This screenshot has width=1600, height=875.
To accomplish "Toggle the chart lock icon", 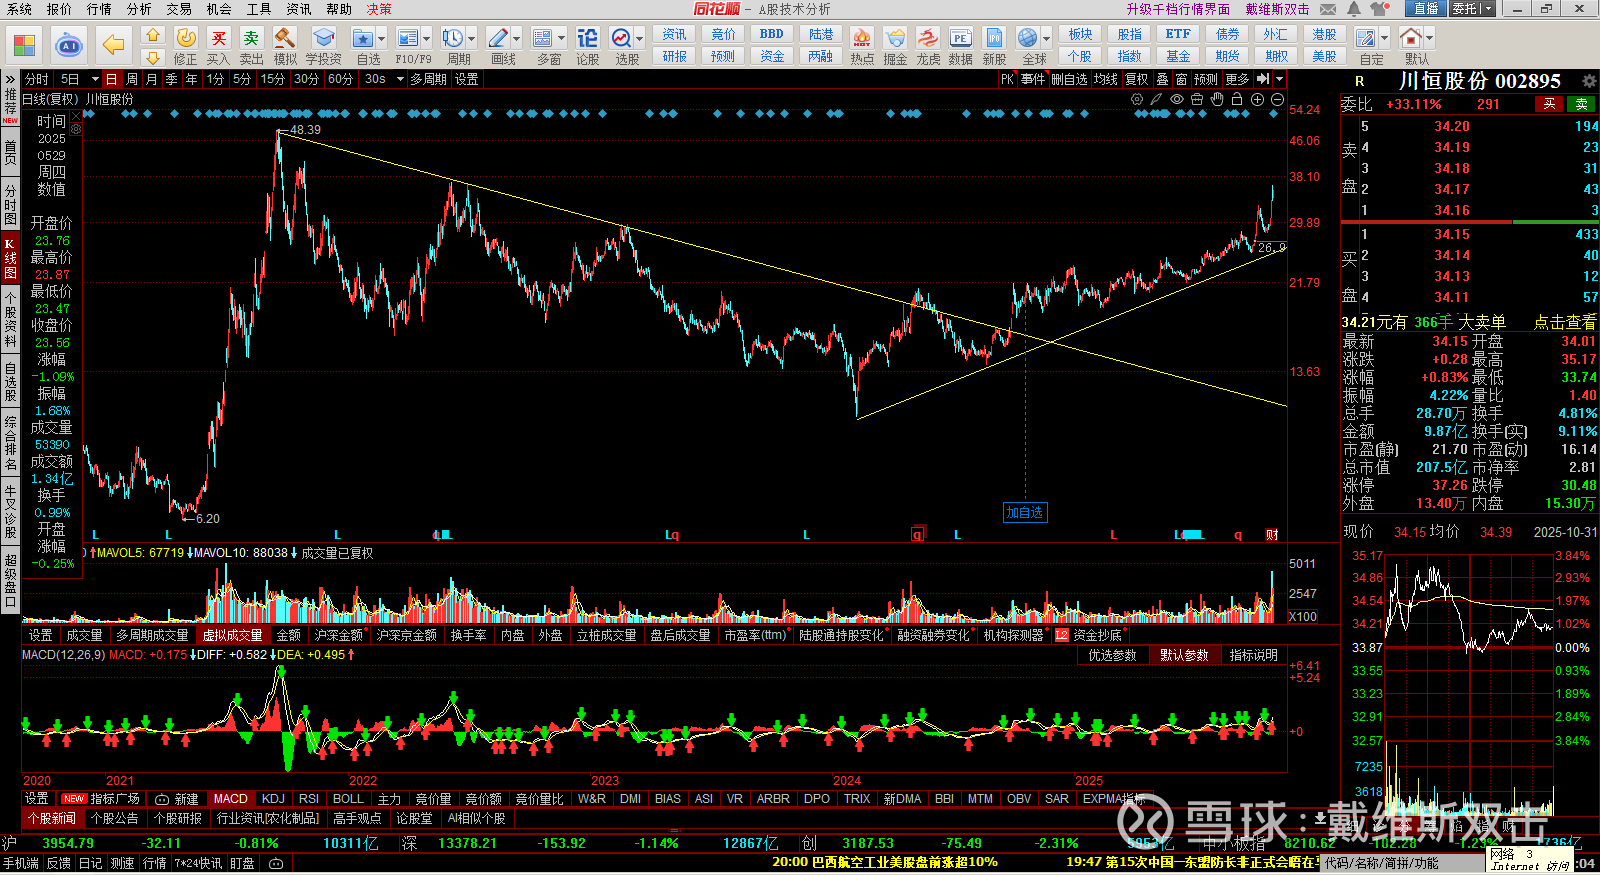I will coord(1237,99).
